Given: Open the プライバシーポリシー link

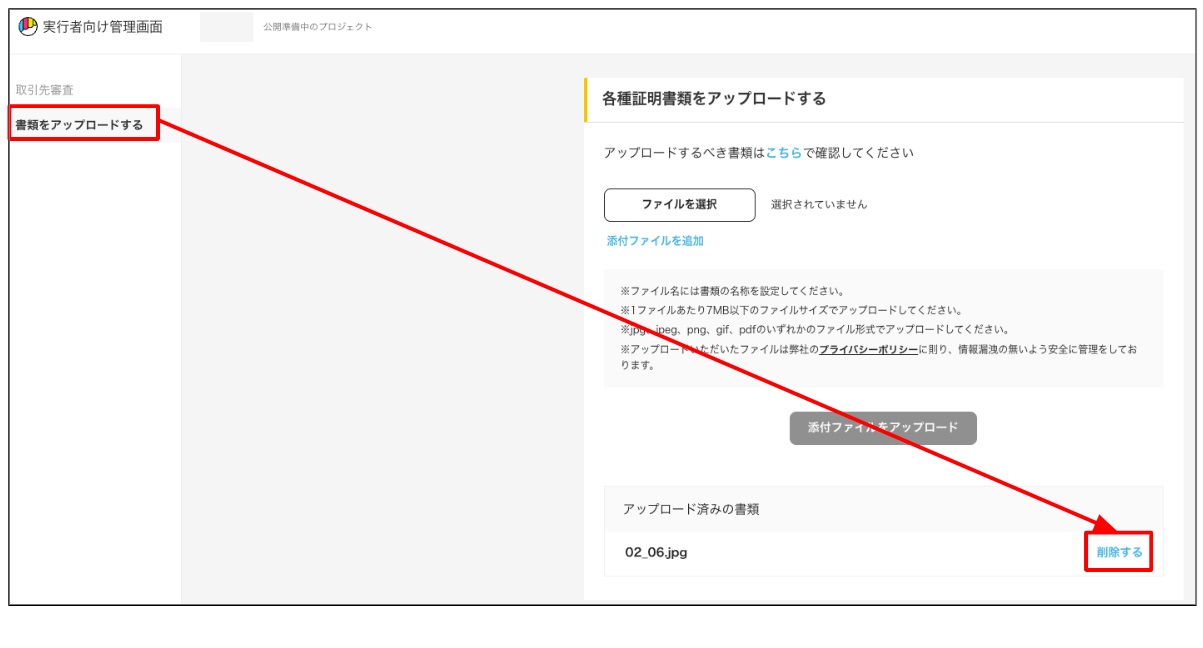Looking at the screenshot, I should (x=868, y=350).
